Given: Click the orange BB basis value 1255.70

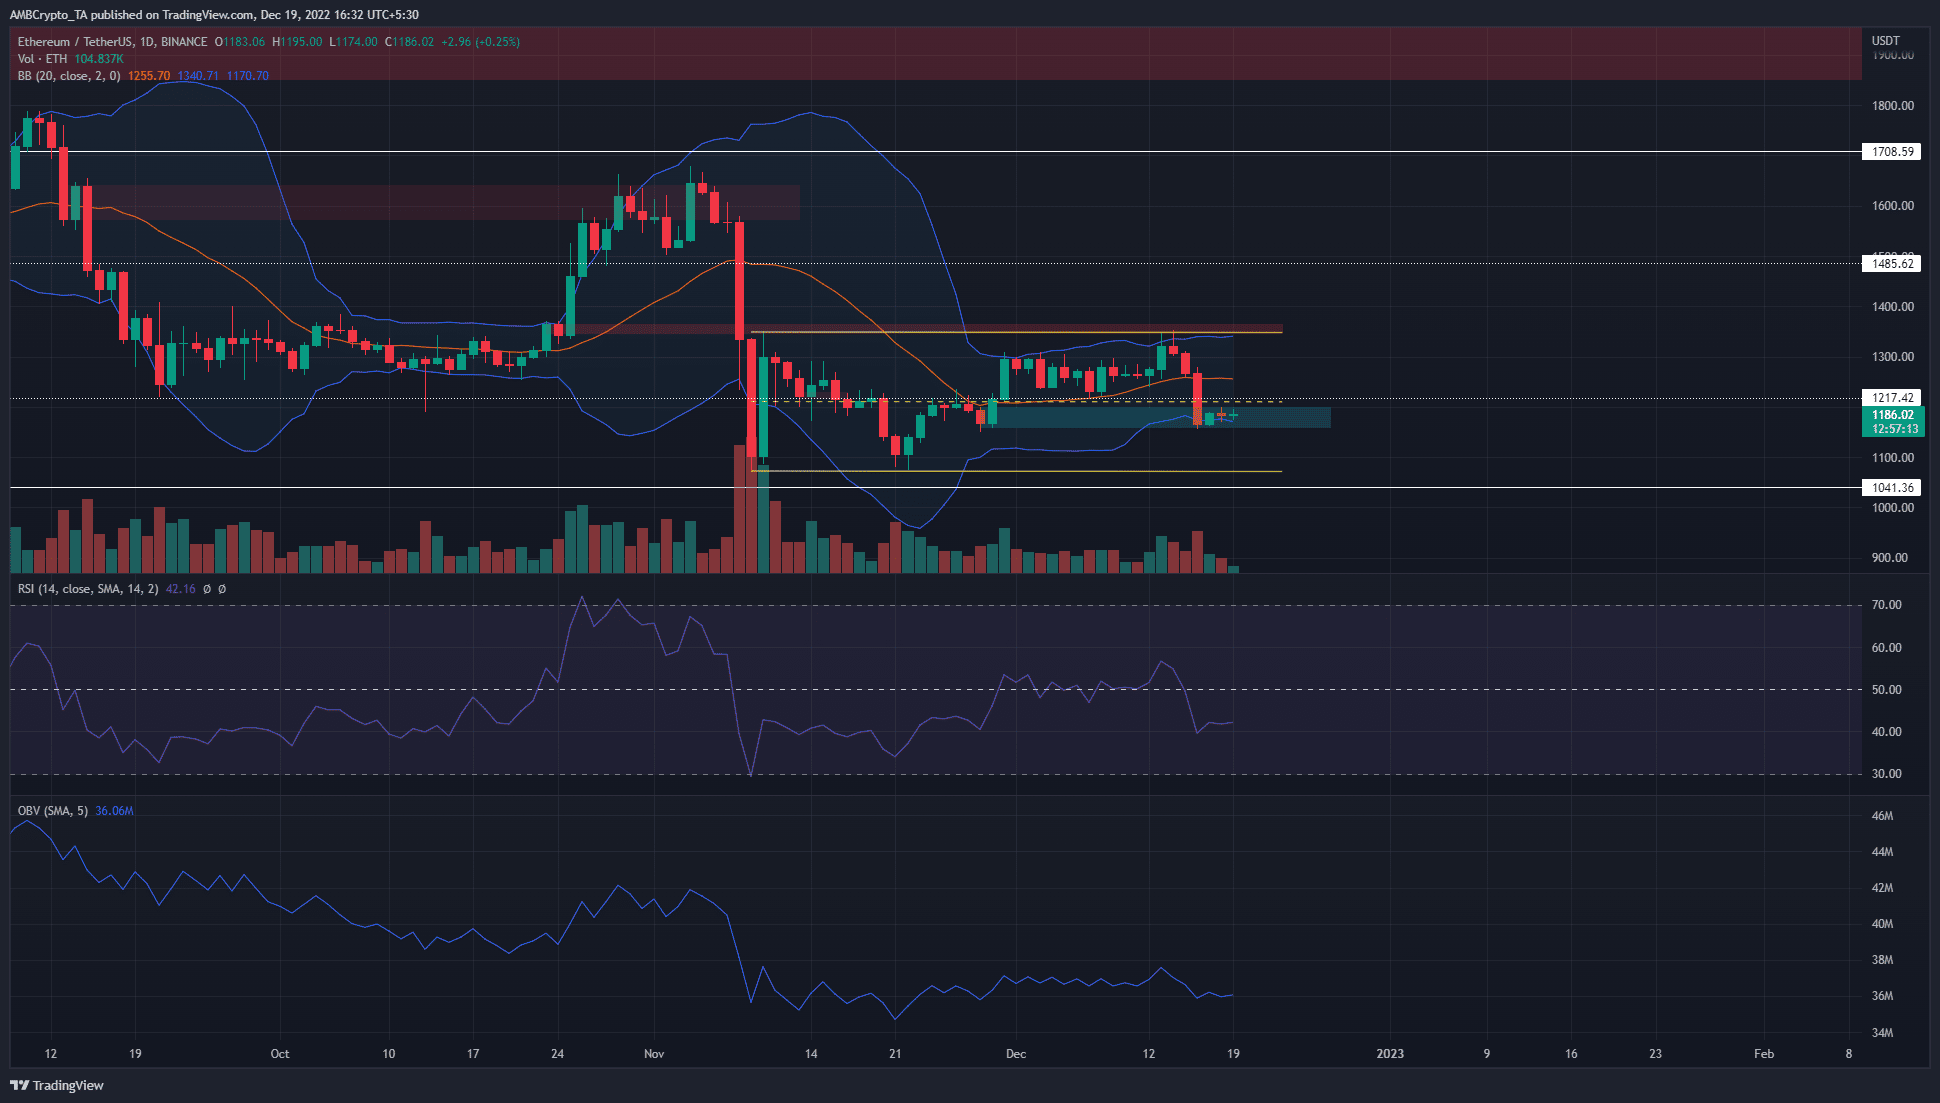Looking at the screenshot, I should pos(149,76).
